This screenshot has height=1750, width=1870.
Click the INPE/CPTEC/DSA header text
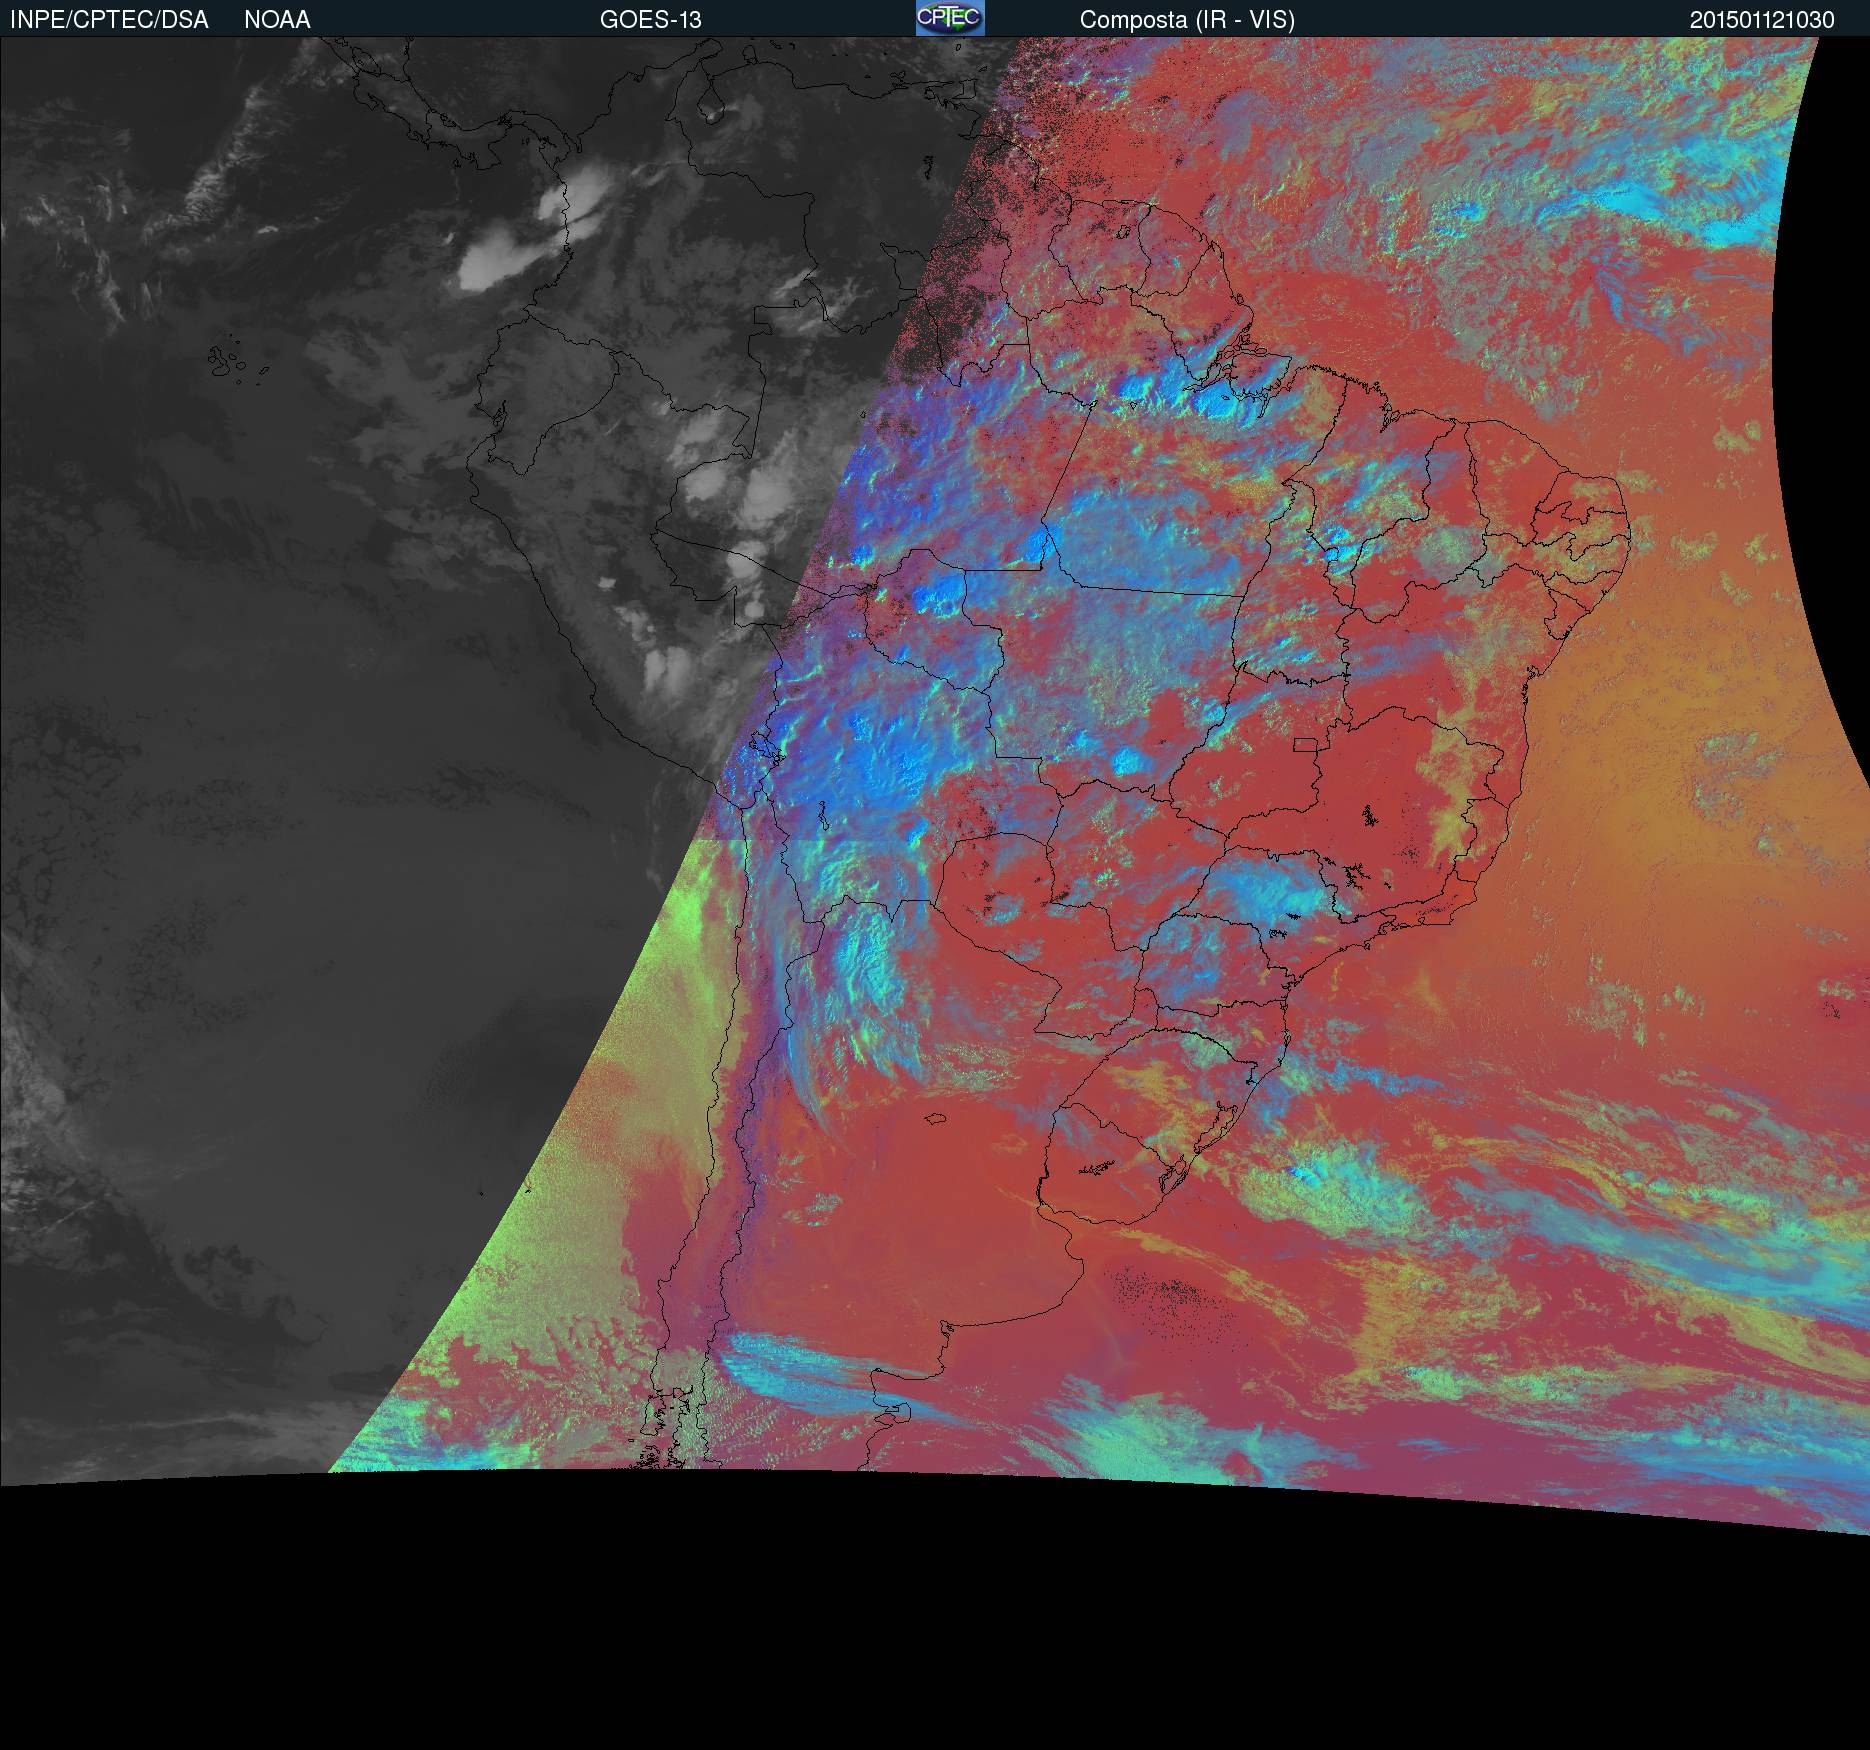pos(109,20)
